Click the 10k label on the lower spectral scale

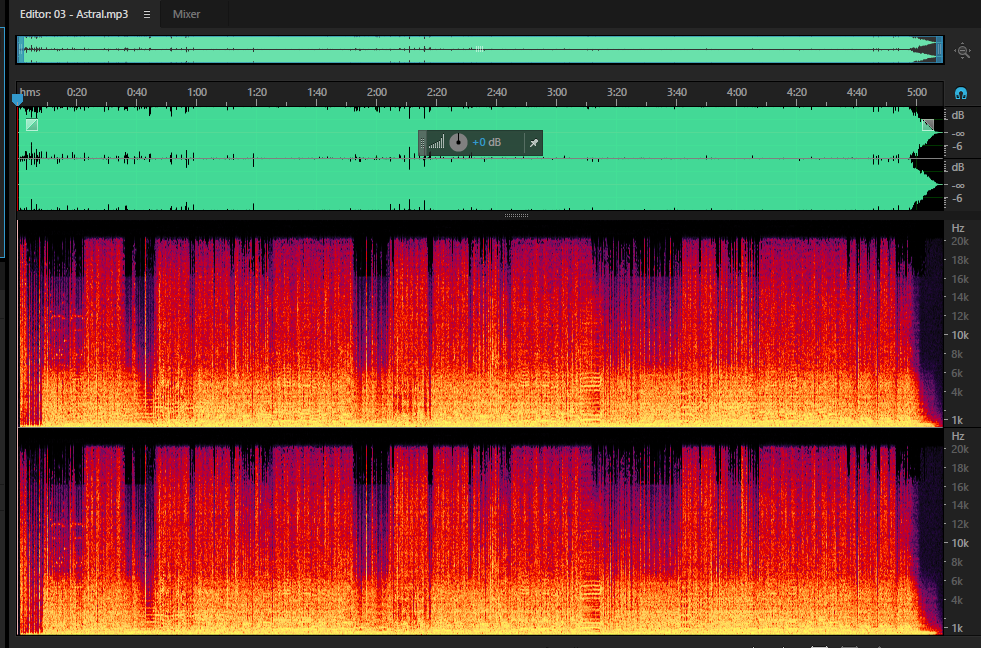[x=960, y=543]
